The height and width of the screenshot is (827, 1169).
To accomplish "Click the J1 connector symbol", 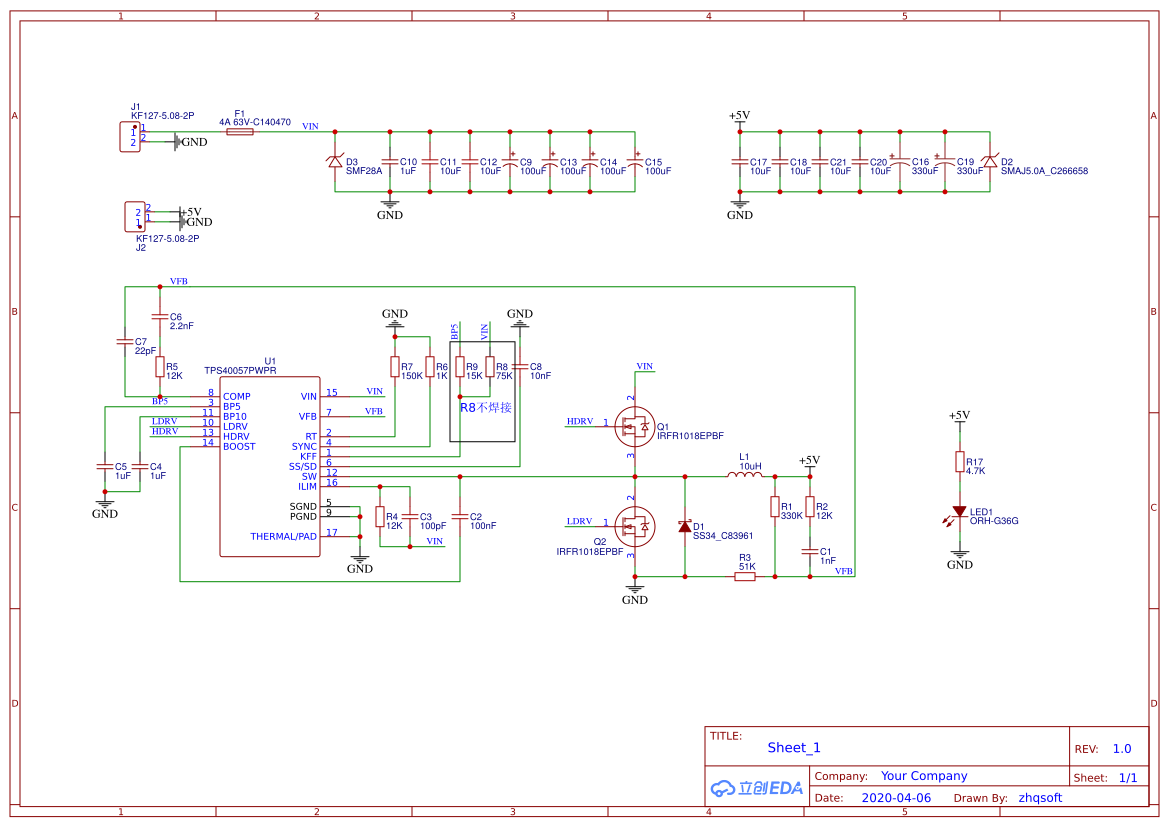I will pyautogui.click(x=129, y=136).
